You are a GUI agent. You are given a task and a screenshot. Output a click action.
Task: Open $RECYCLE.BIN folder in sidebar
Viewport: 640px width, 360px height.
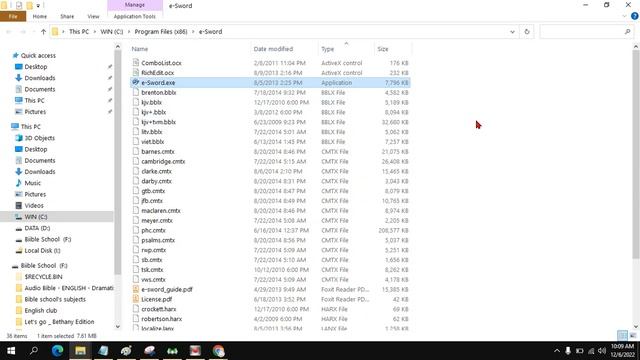(43, 277)
